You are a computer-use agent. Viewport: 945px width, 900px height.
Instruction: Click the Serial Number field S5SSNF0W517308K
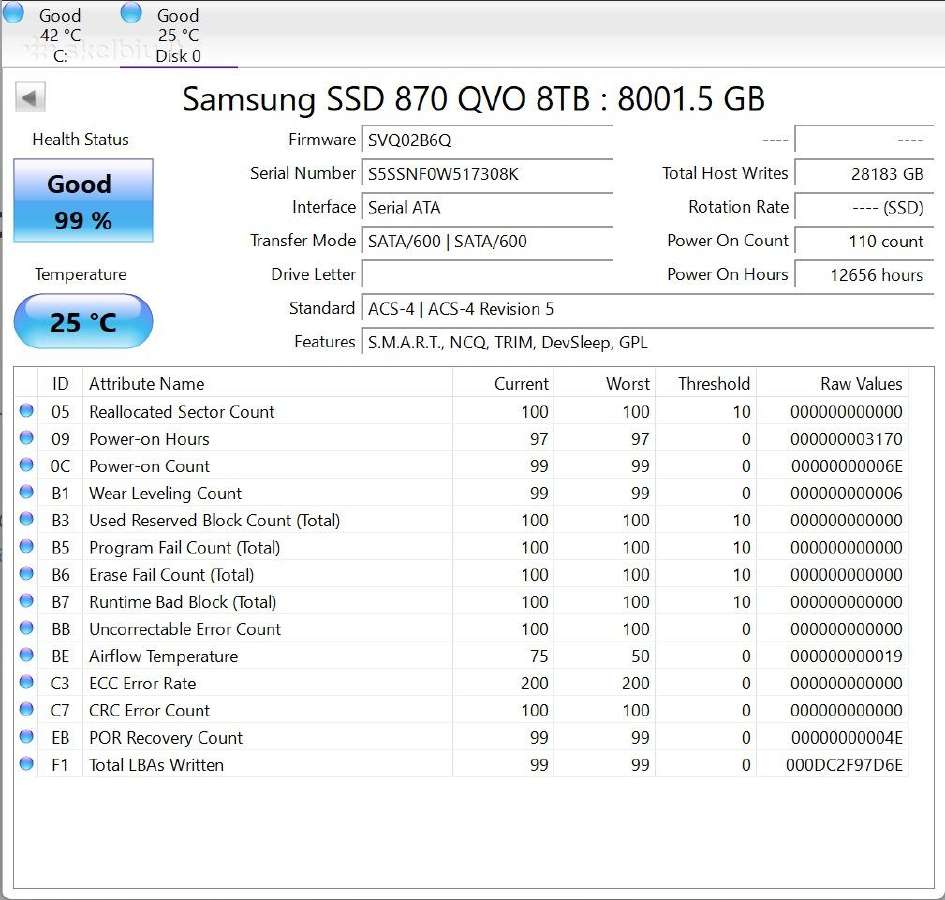487,174
